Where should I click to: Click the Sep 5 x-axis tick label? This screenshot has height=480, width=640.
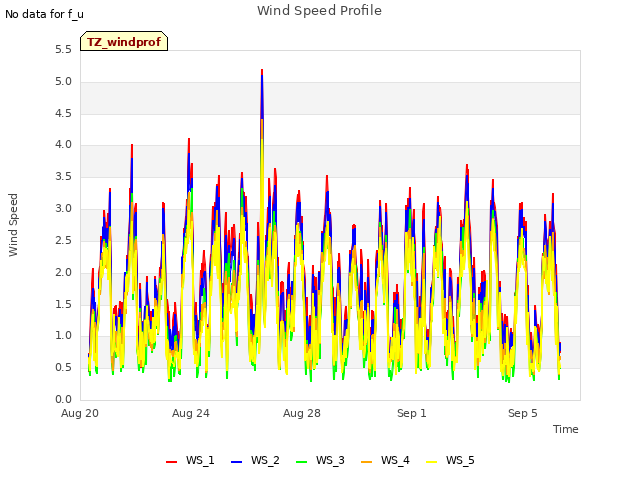(523, 413)
